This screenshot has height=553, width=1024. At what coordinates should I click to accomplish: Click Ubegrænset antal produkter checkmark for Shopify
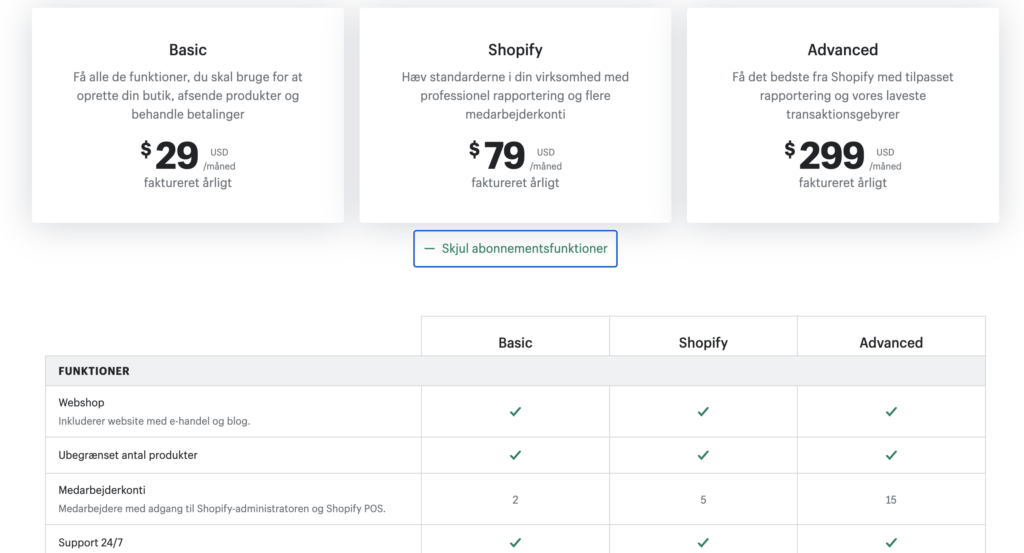(703, 455)
